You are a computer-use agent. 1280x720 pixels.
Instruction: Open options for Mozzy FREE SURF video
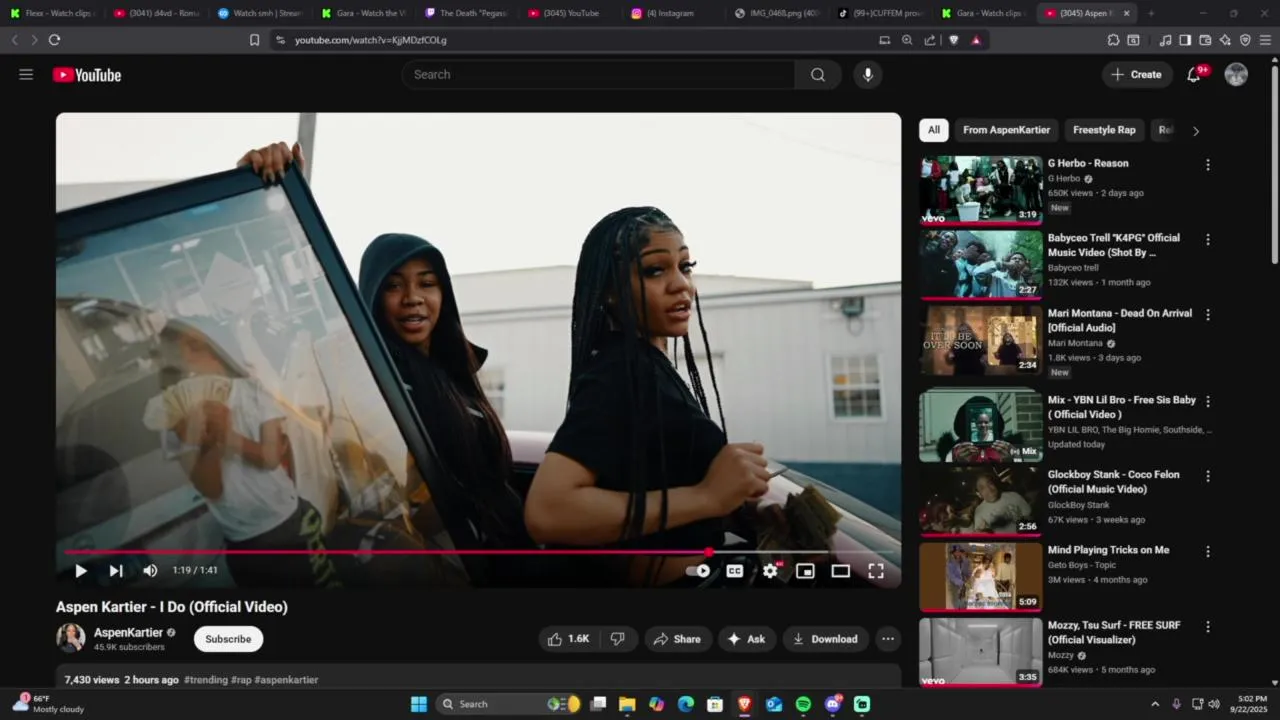pyautogui.click(x=1207, y=627)
